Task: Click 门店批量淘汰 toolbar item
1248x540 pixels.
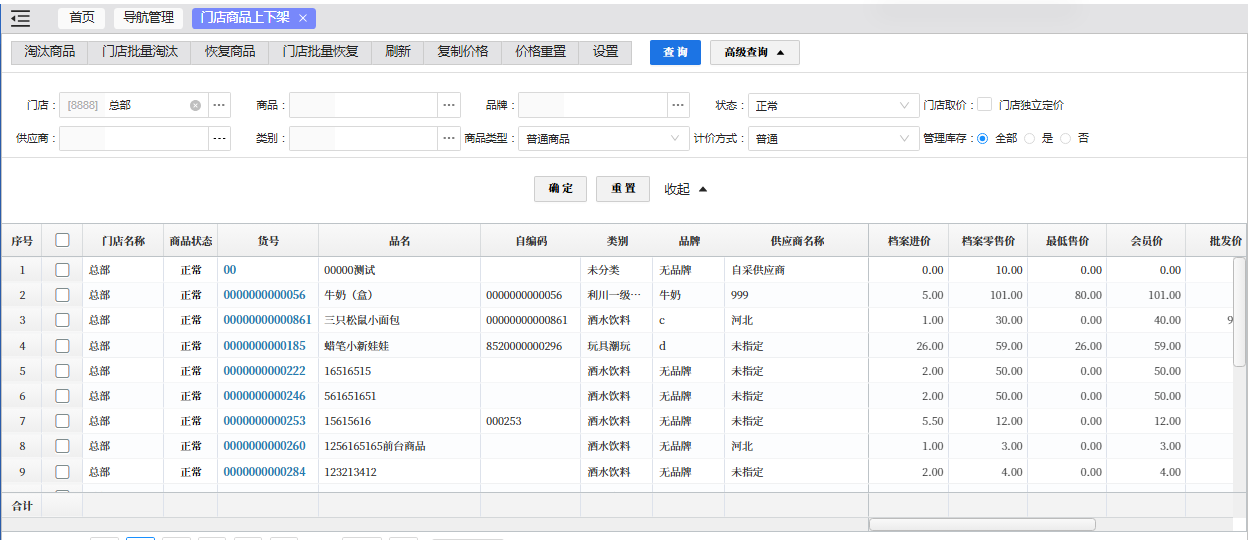Action: pos(140,52)
